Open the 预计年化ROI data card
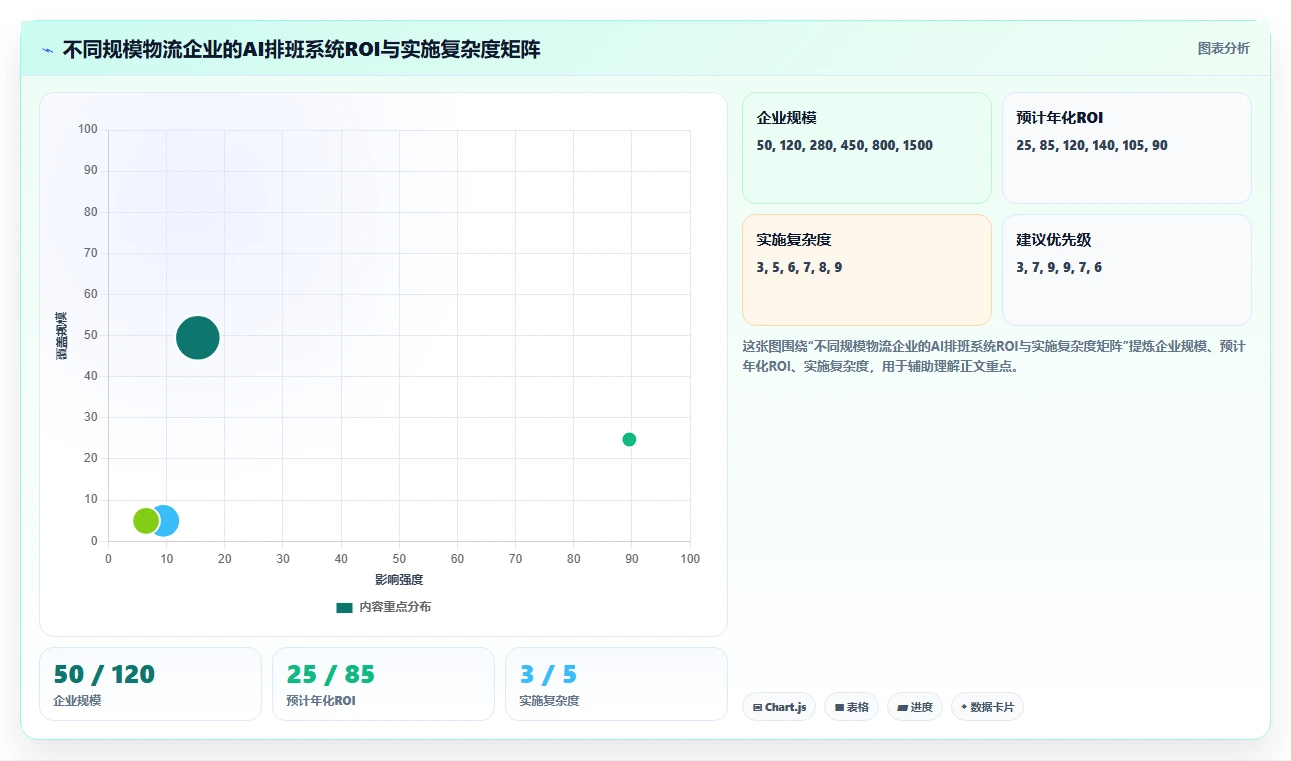The height and width of the screenshot is (761, 1291). coord(1126,148)
